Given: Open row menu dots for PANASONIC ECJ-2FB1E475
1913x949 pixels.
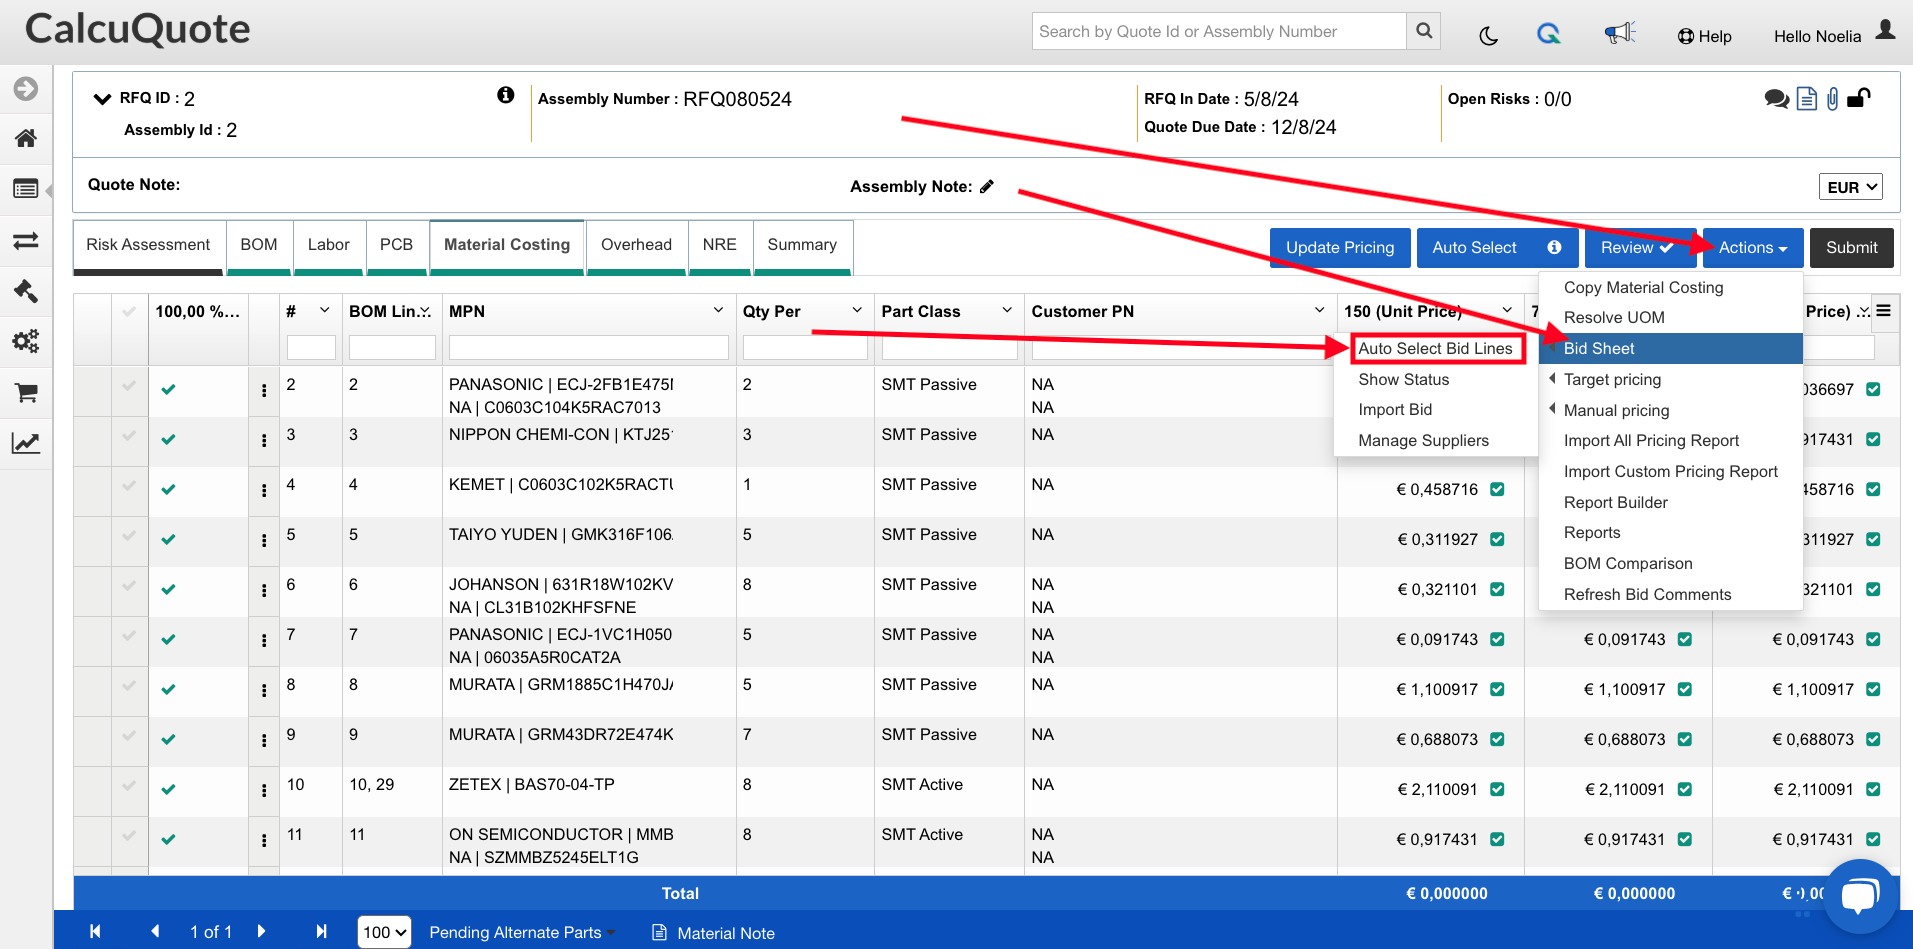Looking at the screenshot, I should click(x=264, y=391).
